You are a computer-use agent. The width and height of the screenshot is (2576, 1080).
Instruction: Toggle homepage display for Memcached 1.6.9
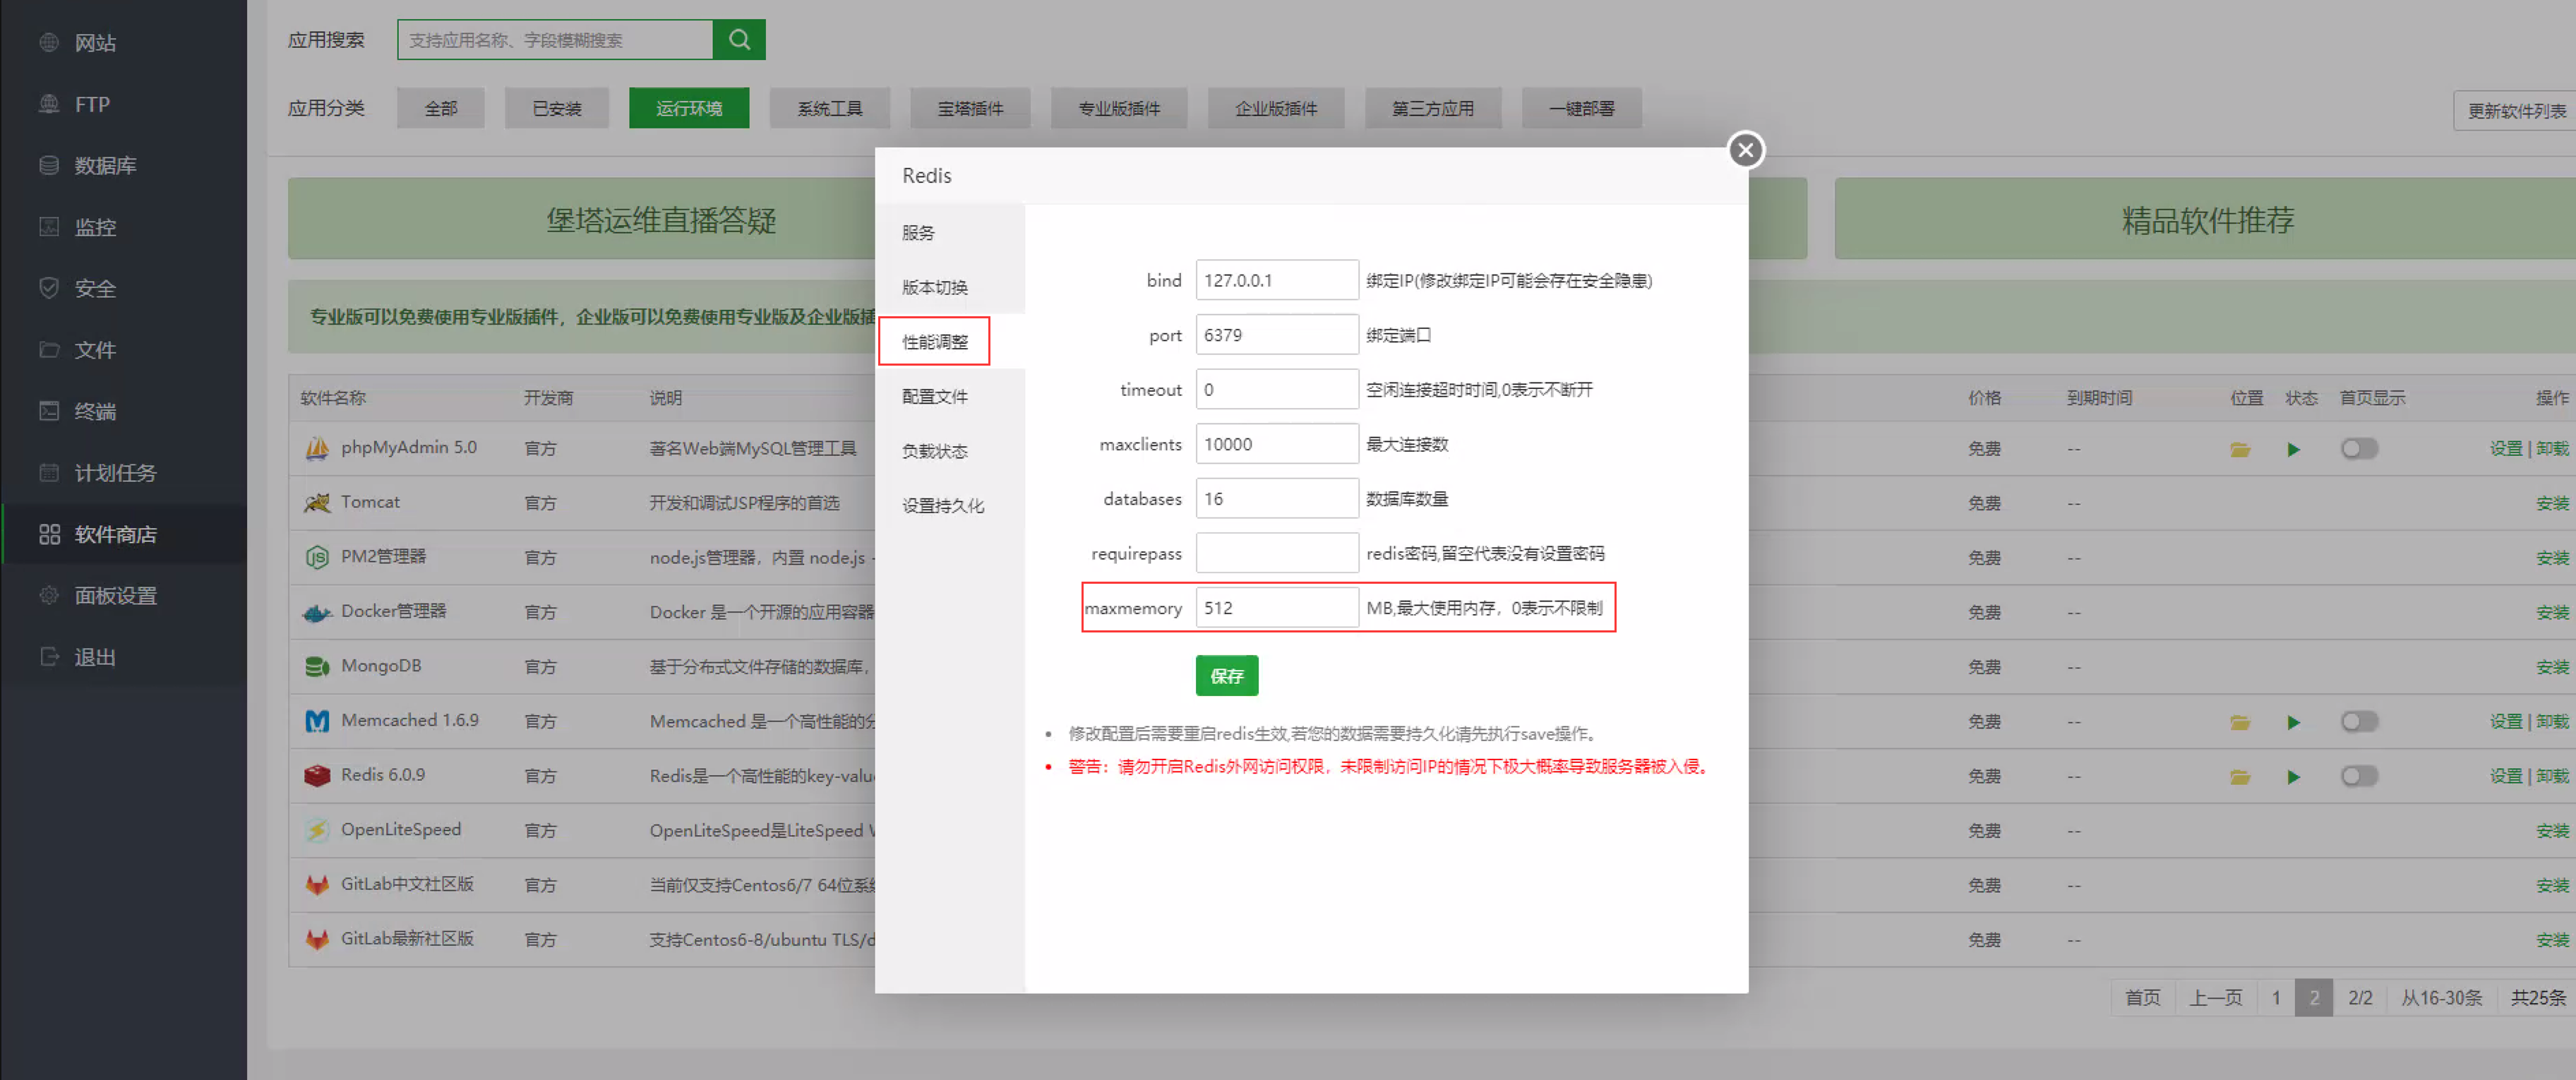[x=2359, y=722]
